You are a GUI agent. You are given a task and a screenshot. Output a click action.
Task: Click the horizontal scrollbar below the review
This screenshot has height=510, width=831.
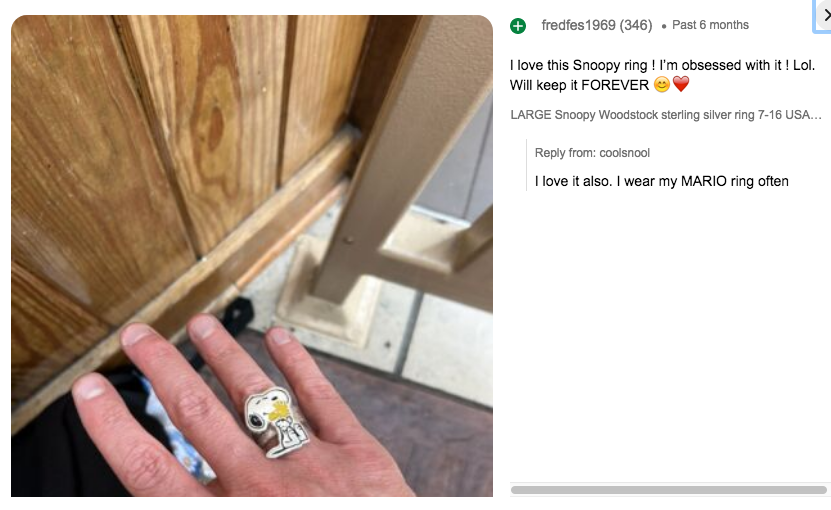click(668, 490)
